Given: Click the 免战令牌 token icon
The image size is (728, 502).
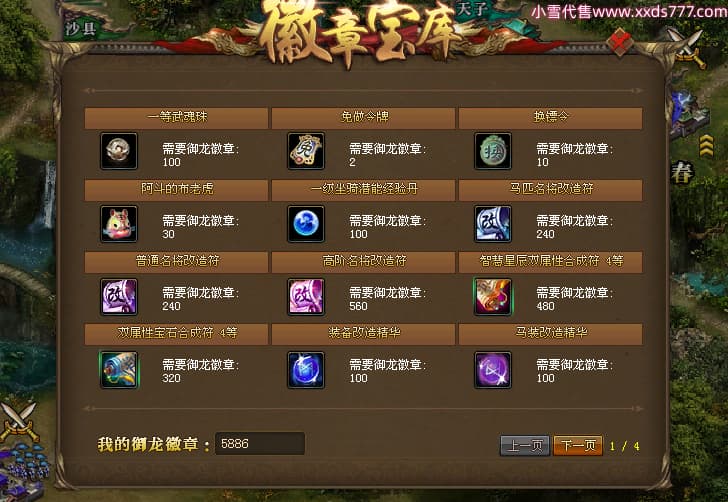Looking at the screenshot, I should (x=306, y=151).
